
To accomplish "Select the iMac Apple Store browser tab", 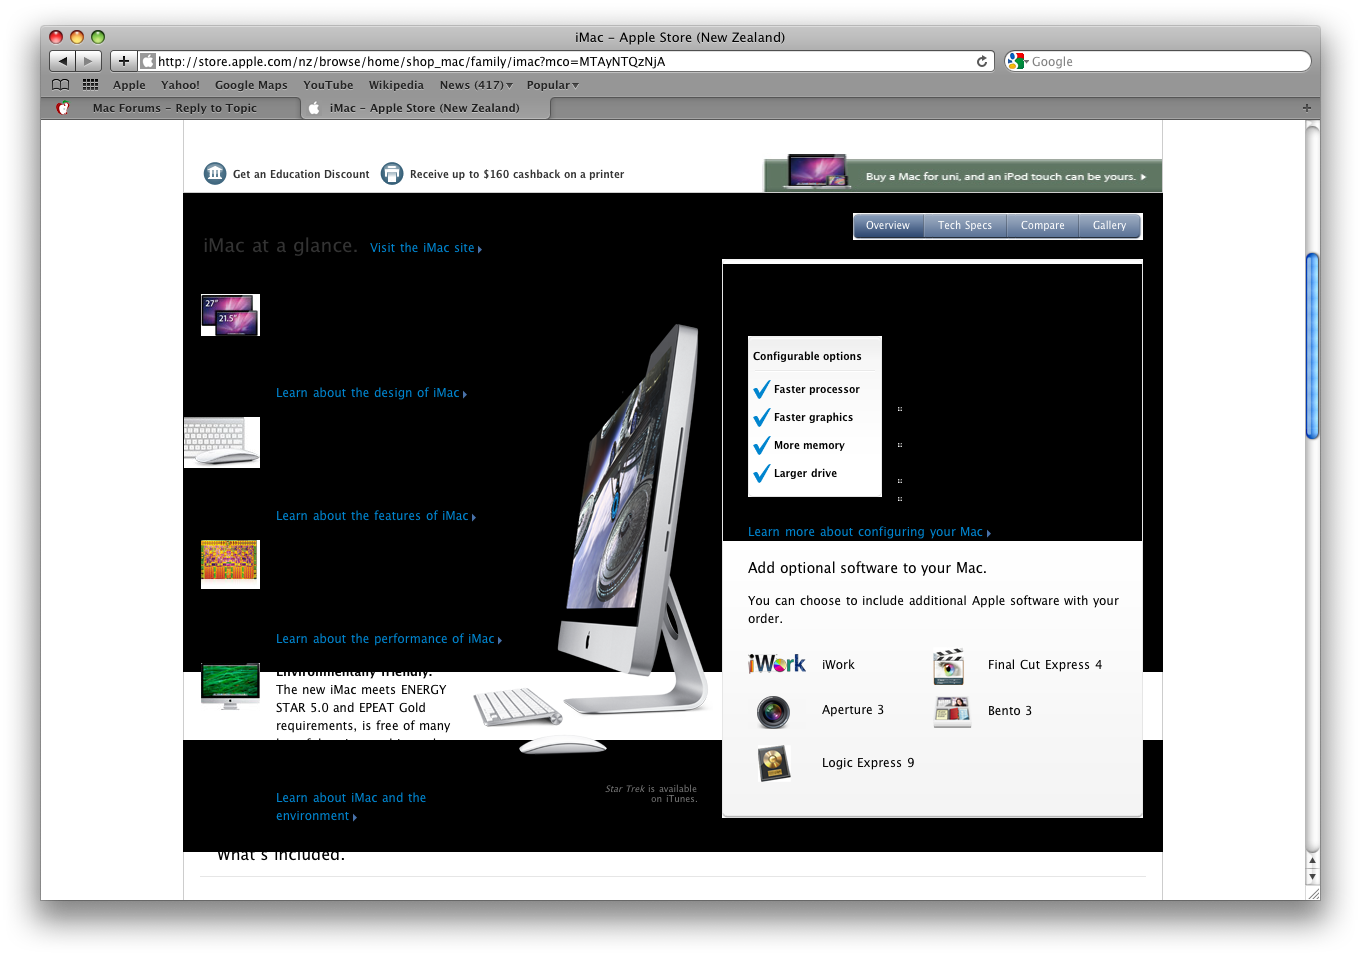I will [x=425, y=108].
